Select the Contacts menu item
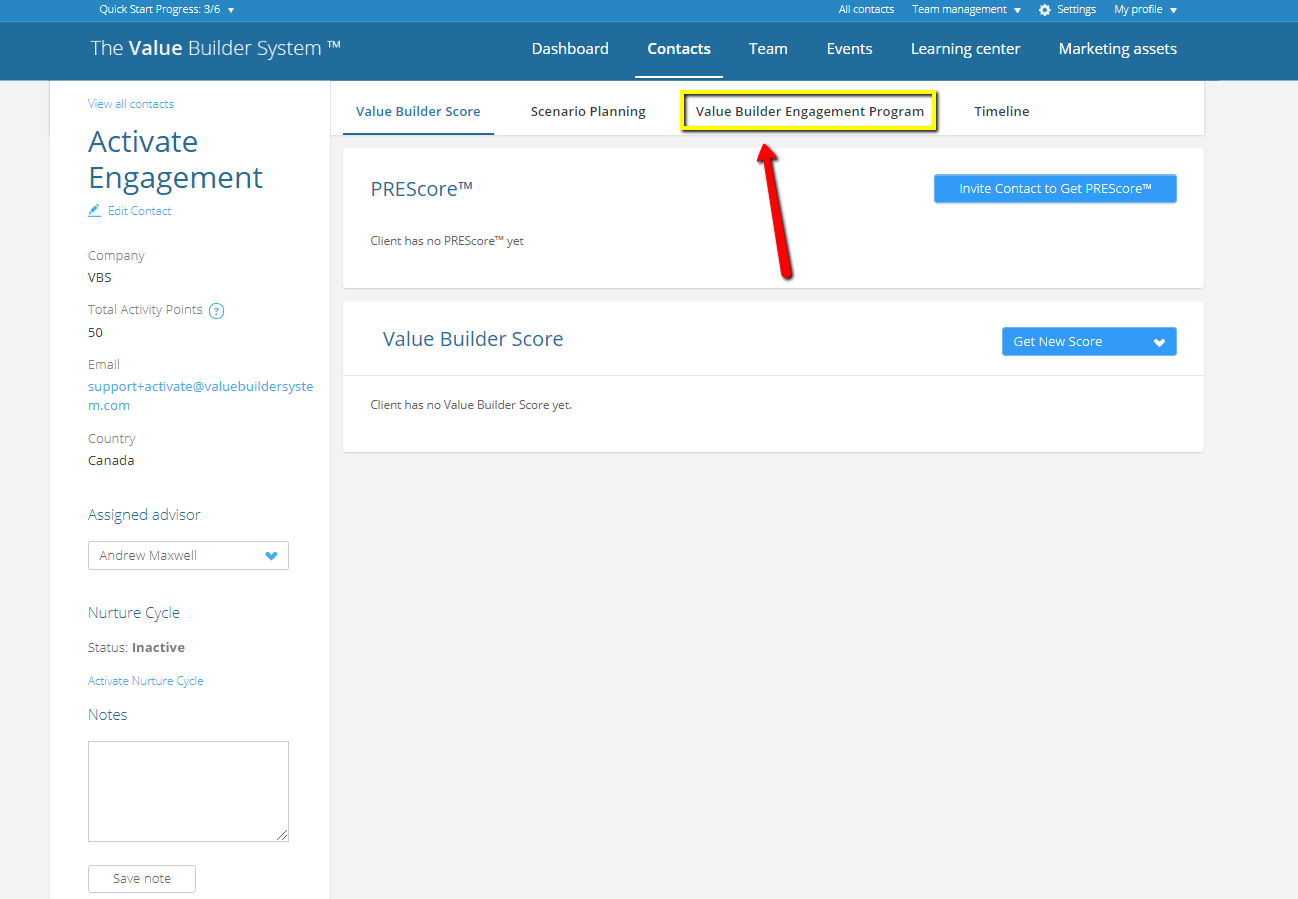1298x899 pixels. 679,48
